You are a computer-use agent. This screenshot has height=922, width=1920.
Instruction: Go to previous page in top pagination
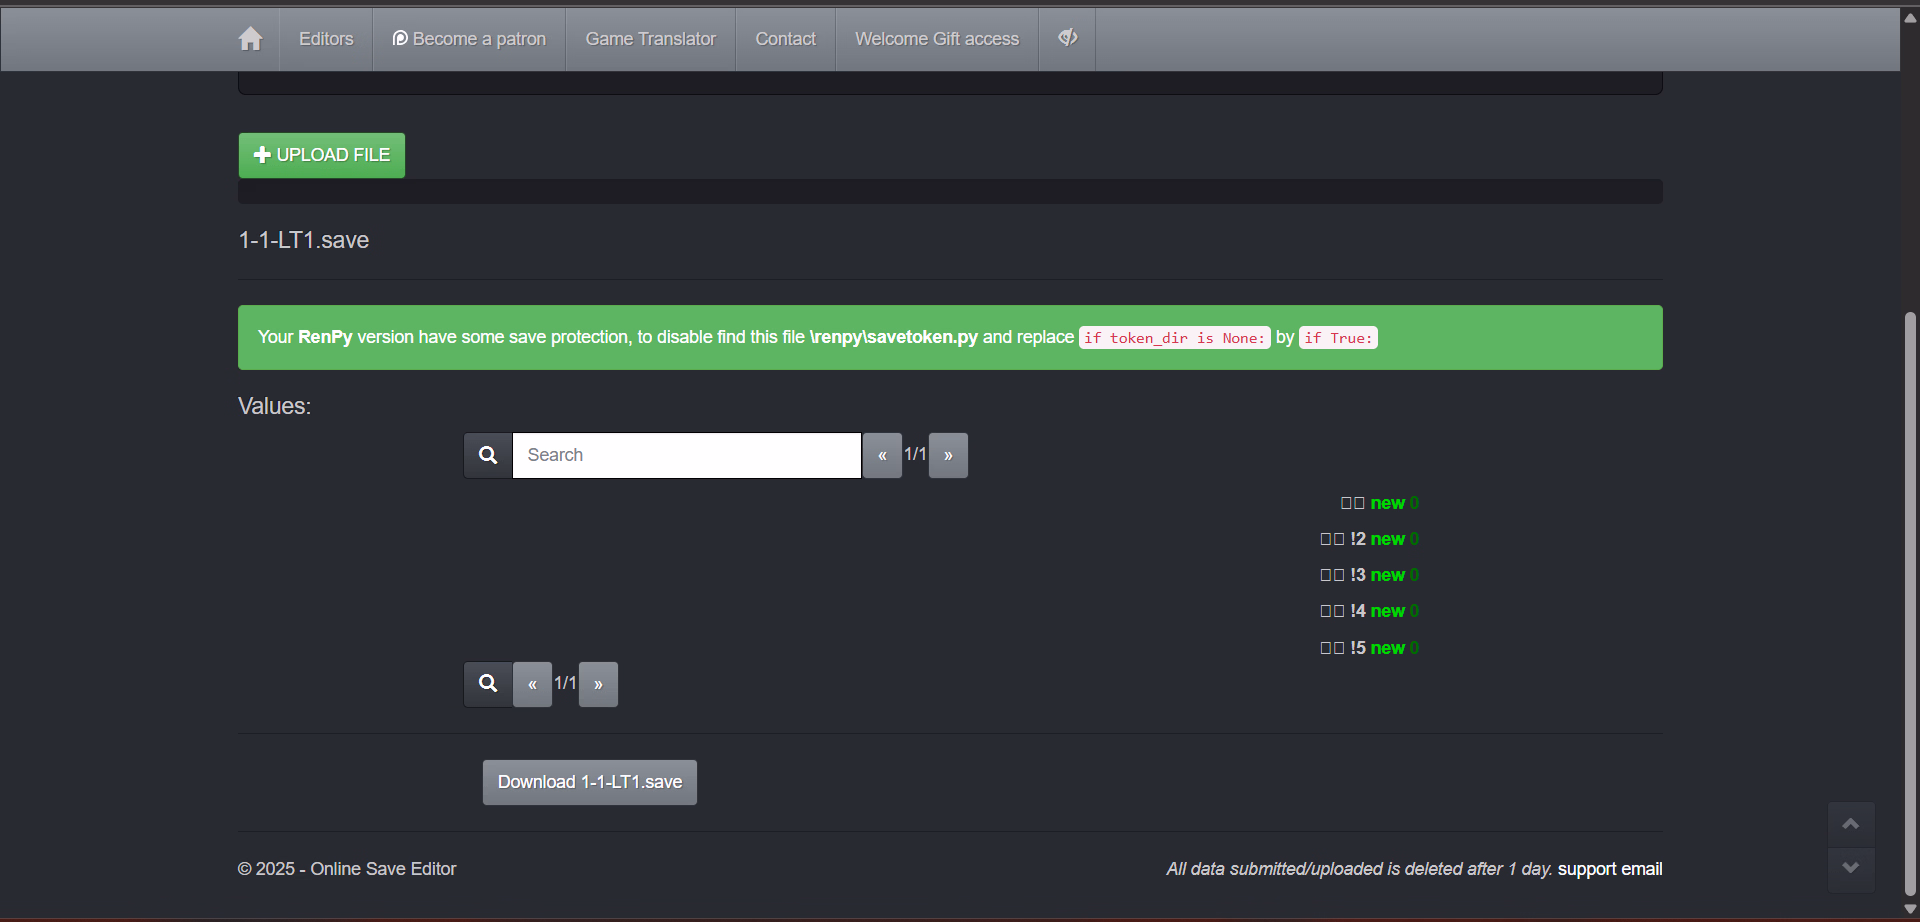[882, 455]
